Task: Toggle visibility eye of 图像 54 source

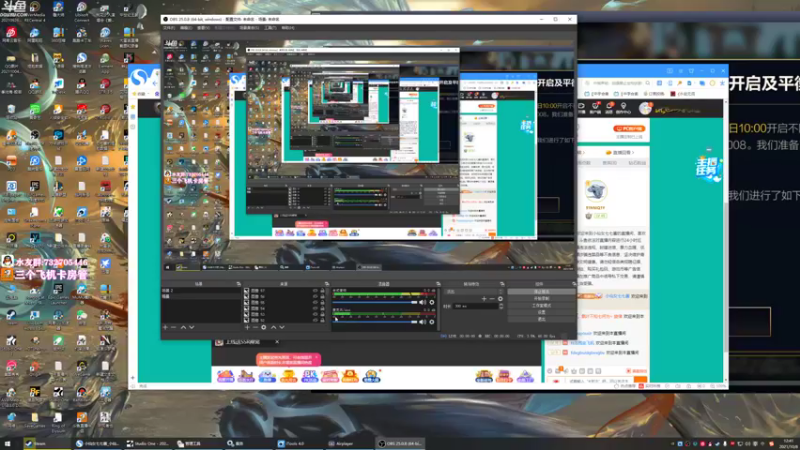Action: coord(315,308)
